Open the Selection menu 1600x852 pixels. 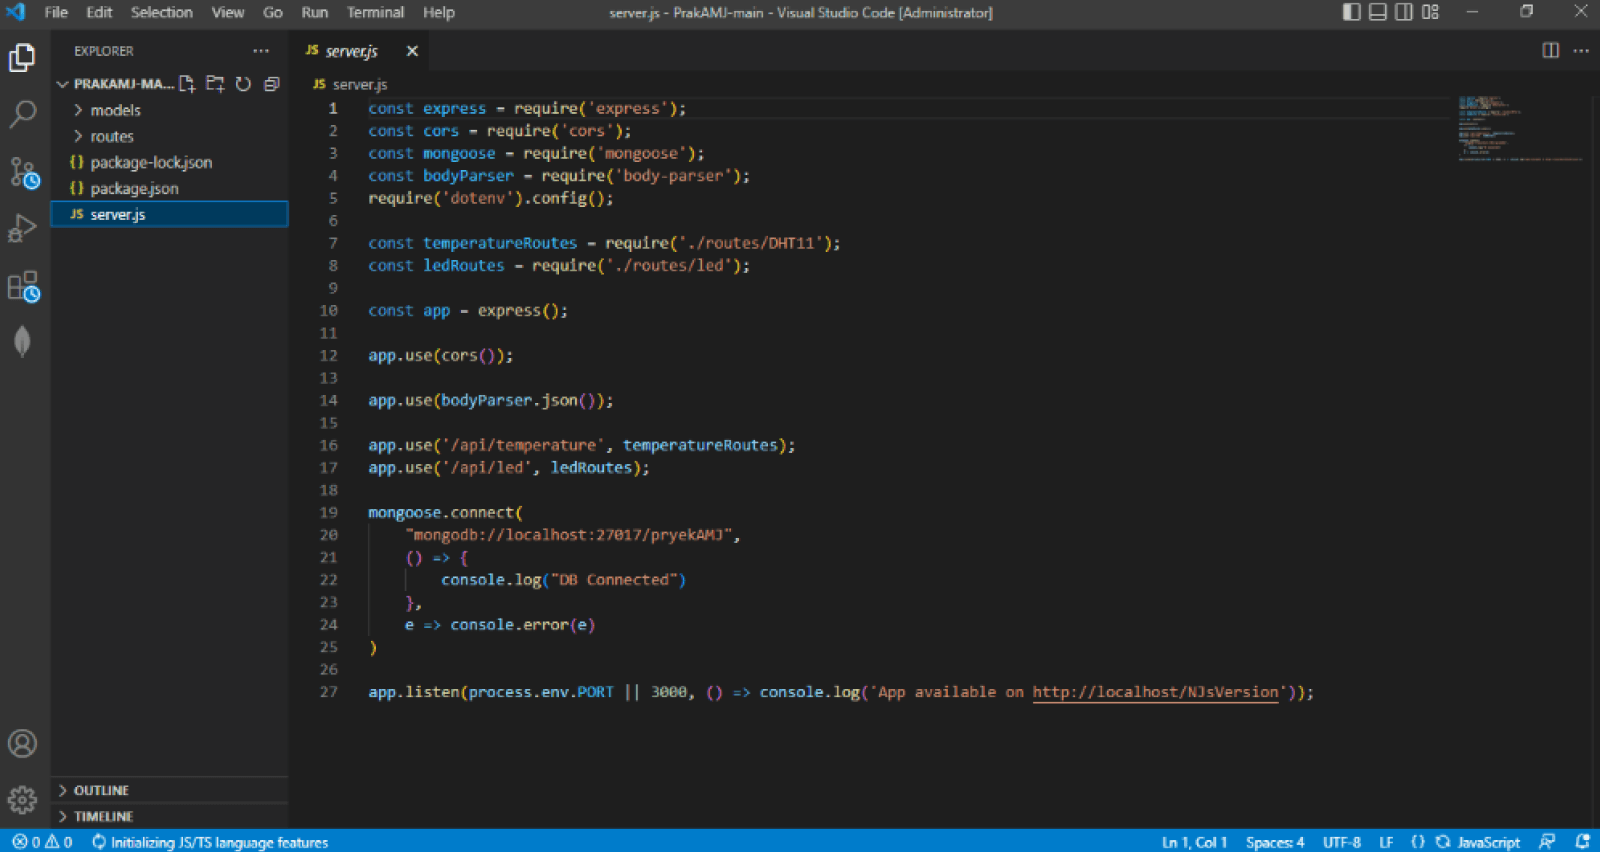pyautogui.click(x=161, y=12)
